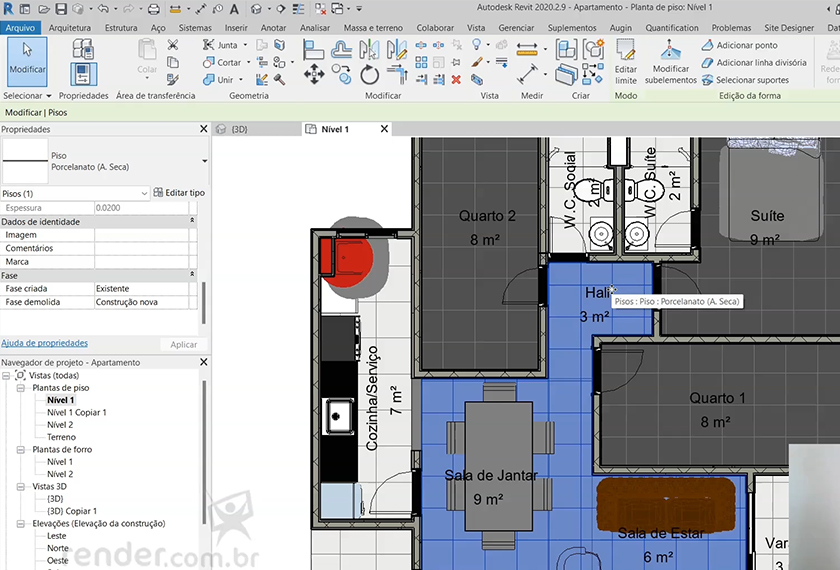Click the red Delete X icon
This screenshot has width=840, height=570.
457,79
